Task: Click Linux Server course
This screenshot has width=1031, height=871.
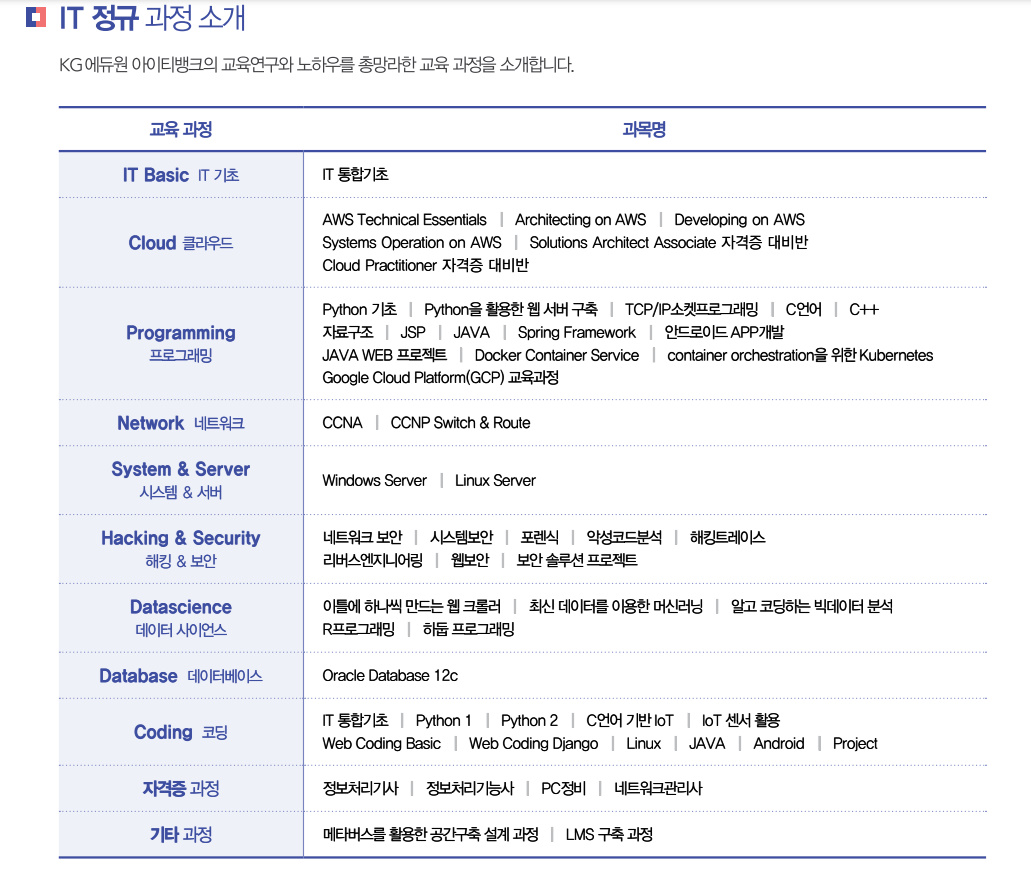Action: point(495,481)
